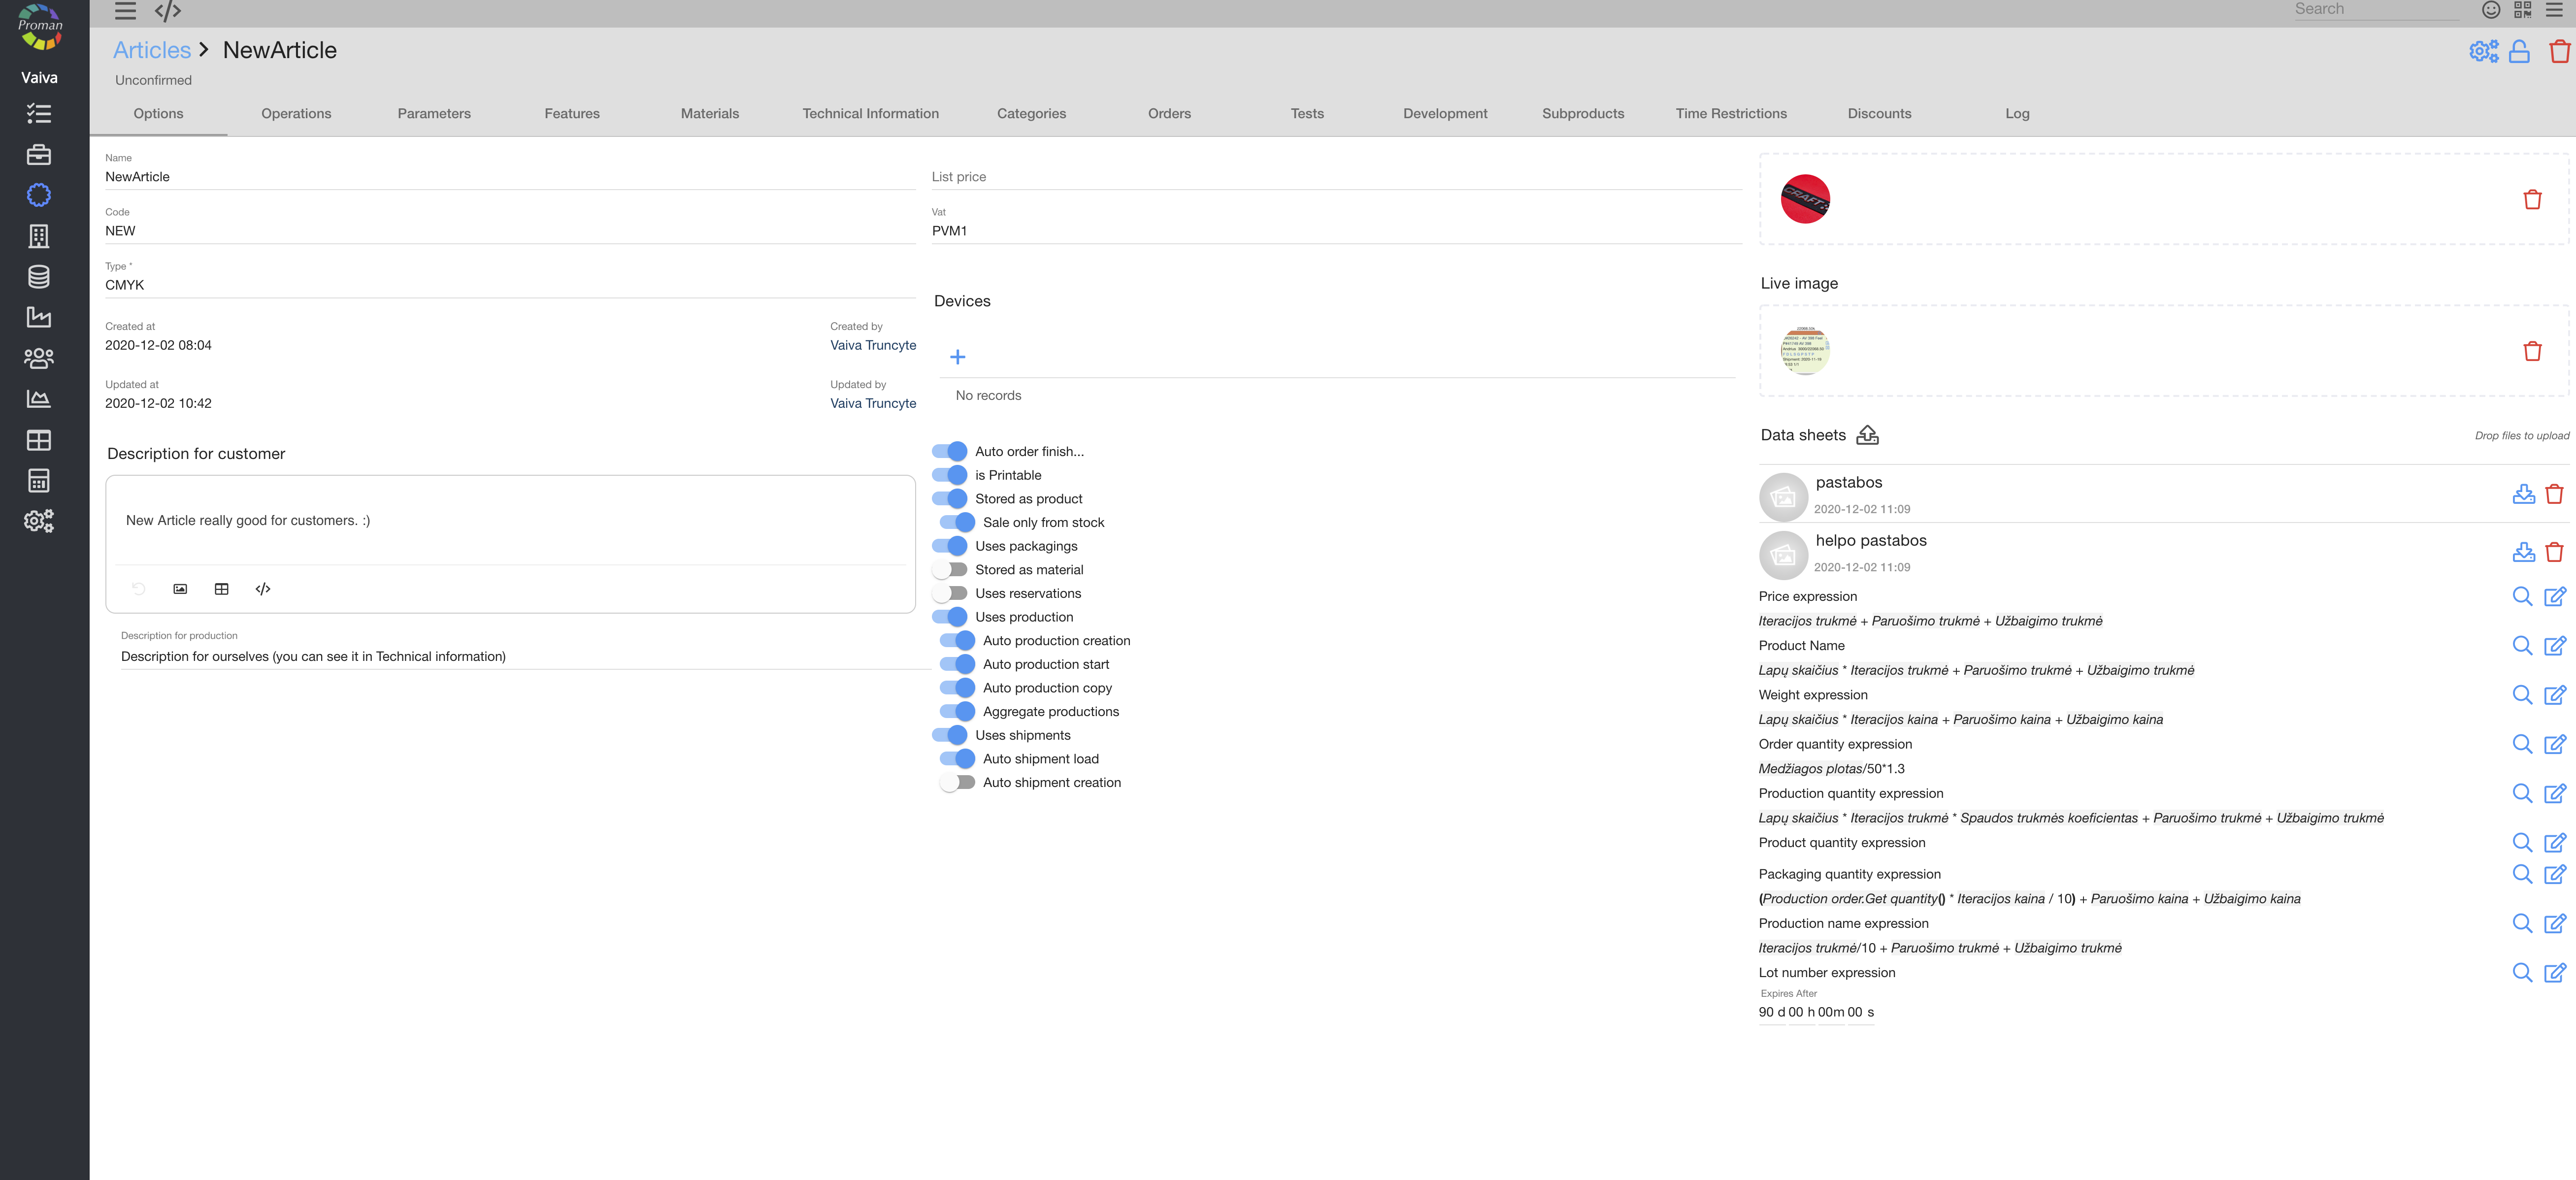Screen dimensions: 2576x1180
Task: Open the Subproducts tab
Action: 1582,114
